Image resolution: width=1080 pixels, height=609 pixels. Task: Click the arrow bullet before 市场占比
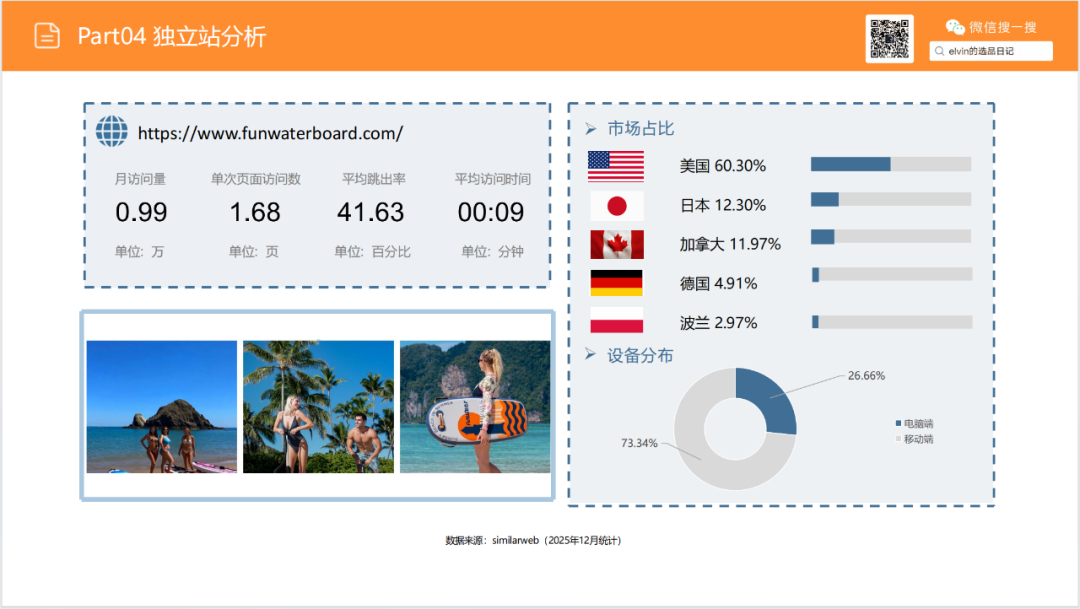(590, 129)
